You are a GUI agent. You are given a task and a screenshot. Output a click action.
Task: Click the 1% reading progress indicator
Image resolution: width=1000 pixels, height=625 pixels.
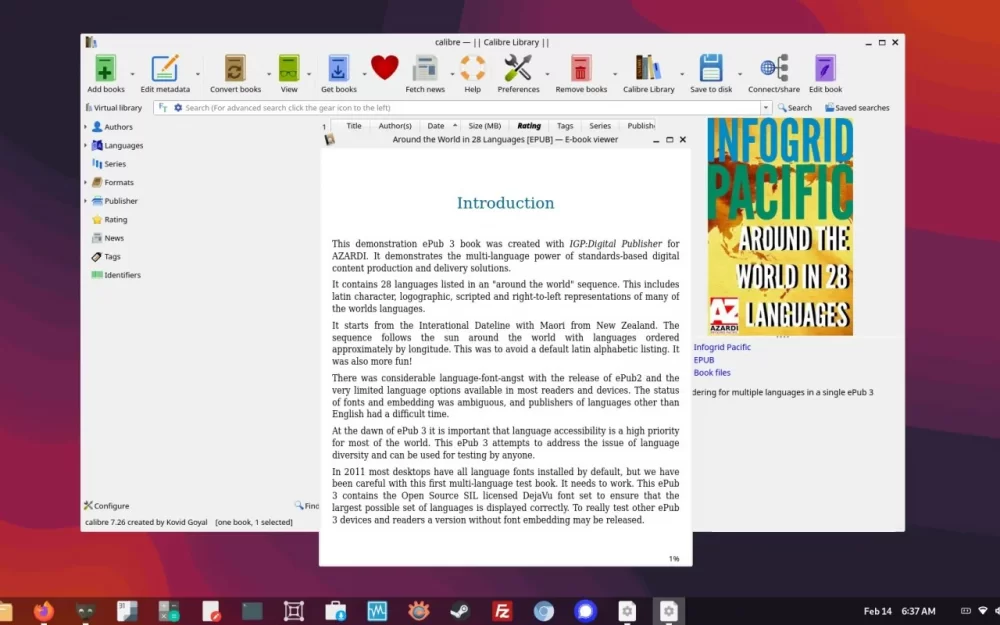[674, 559]
